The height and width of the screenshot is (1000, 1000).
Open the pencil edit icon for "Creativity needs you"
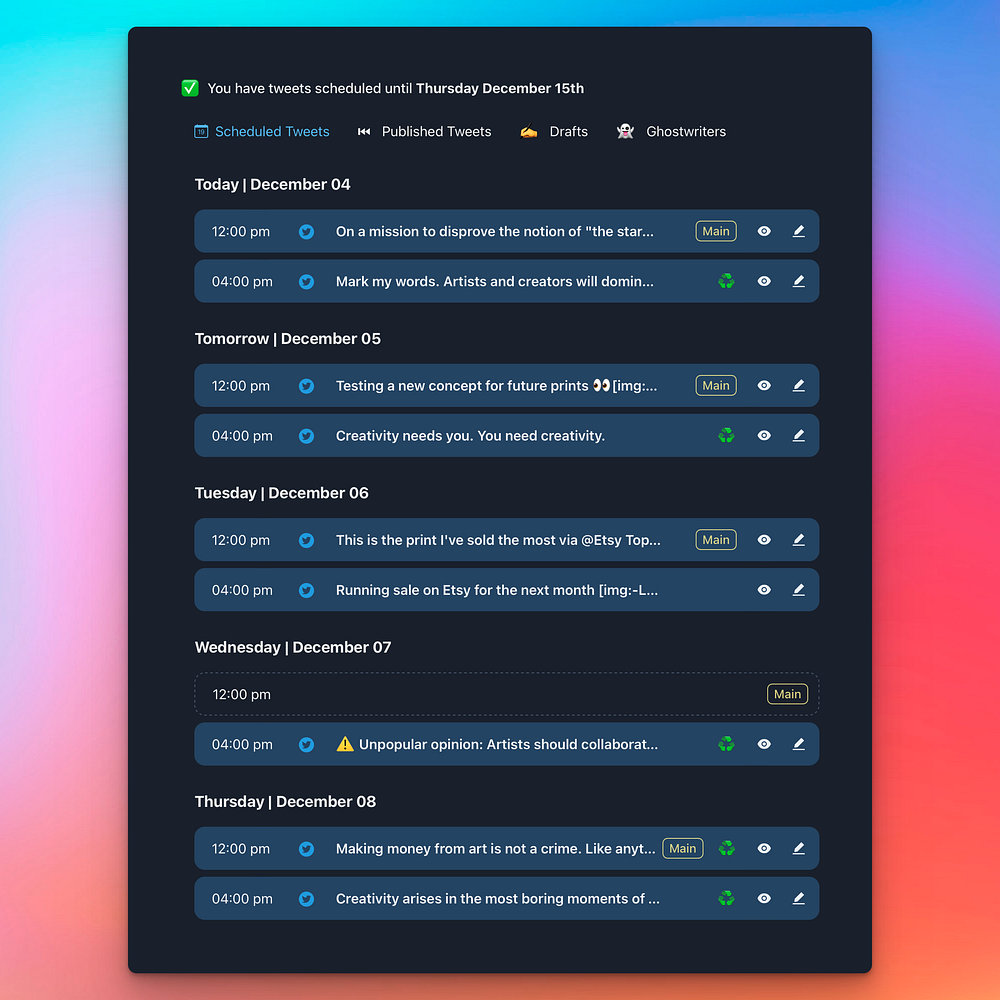click(x=798, y=436)
